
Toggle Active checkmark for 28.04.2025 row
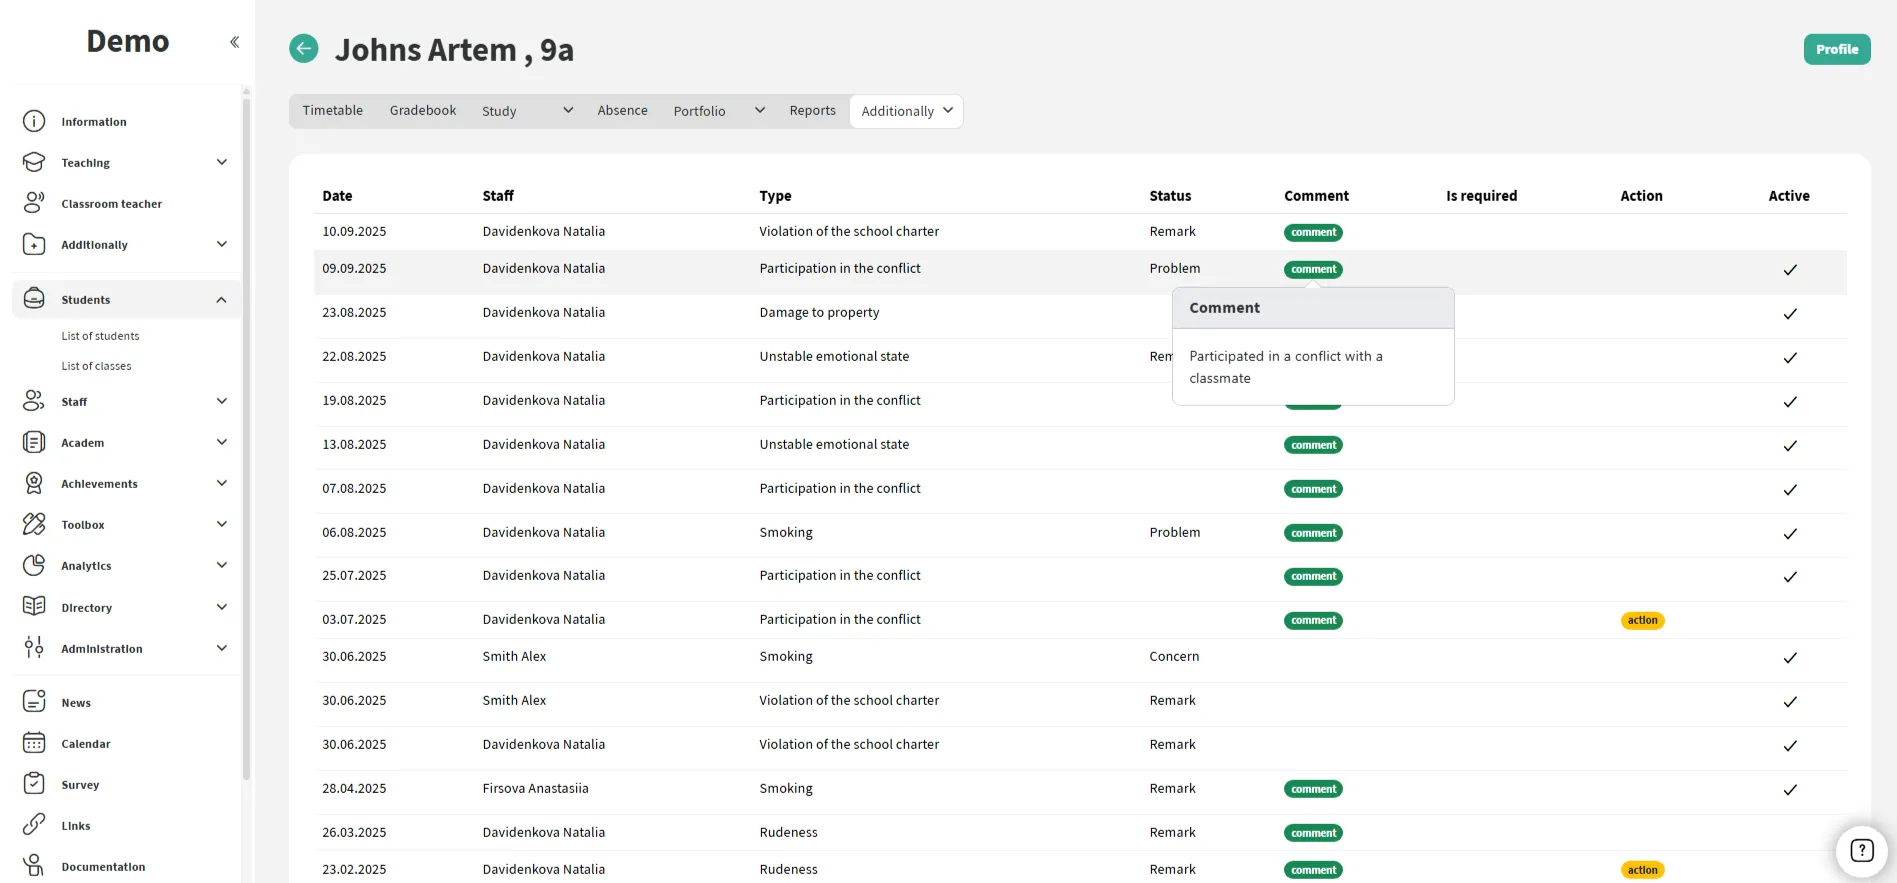1790,790
